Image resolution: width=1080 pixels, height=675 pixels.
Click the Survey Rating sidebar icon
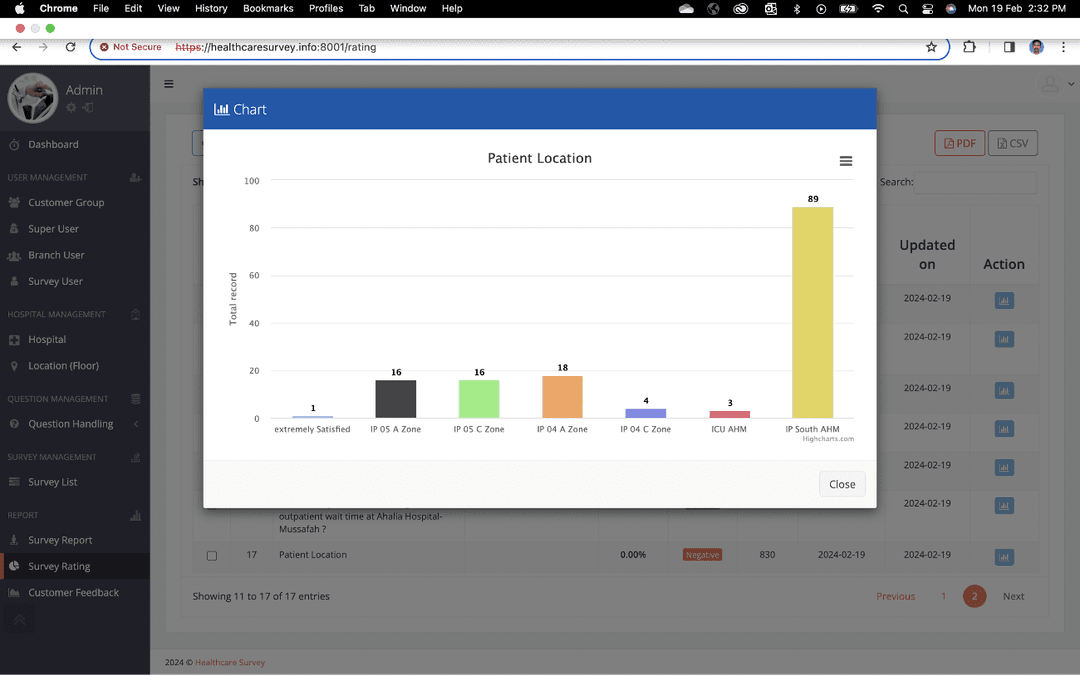[x=14, y=566]
